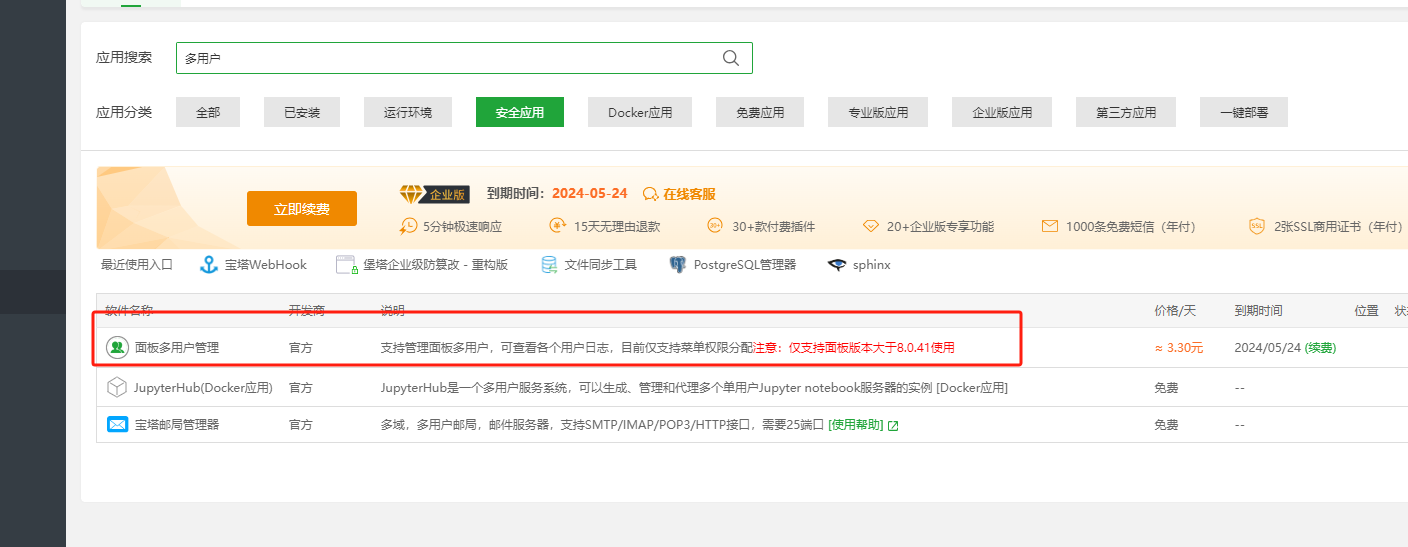Image resolution: width=1408 pixels, height=547 pixels.
Task: Click the 30+款付费插件 icon
Action: click(715, 226)
